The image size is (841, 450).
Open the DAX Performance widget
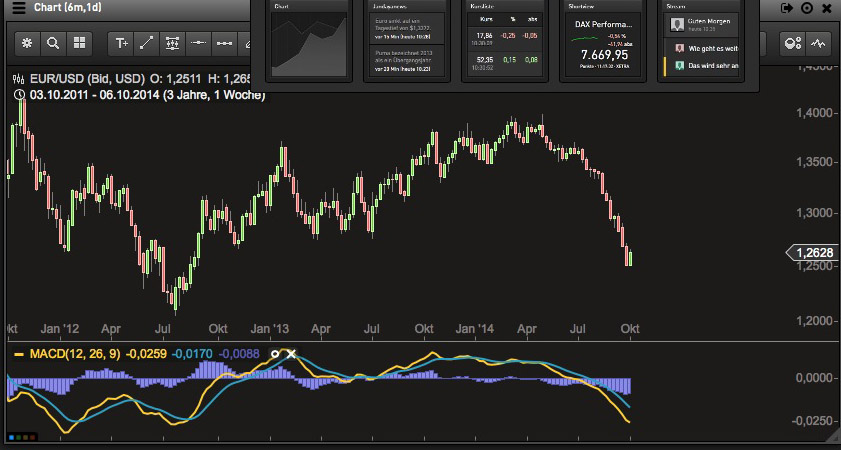603,40
